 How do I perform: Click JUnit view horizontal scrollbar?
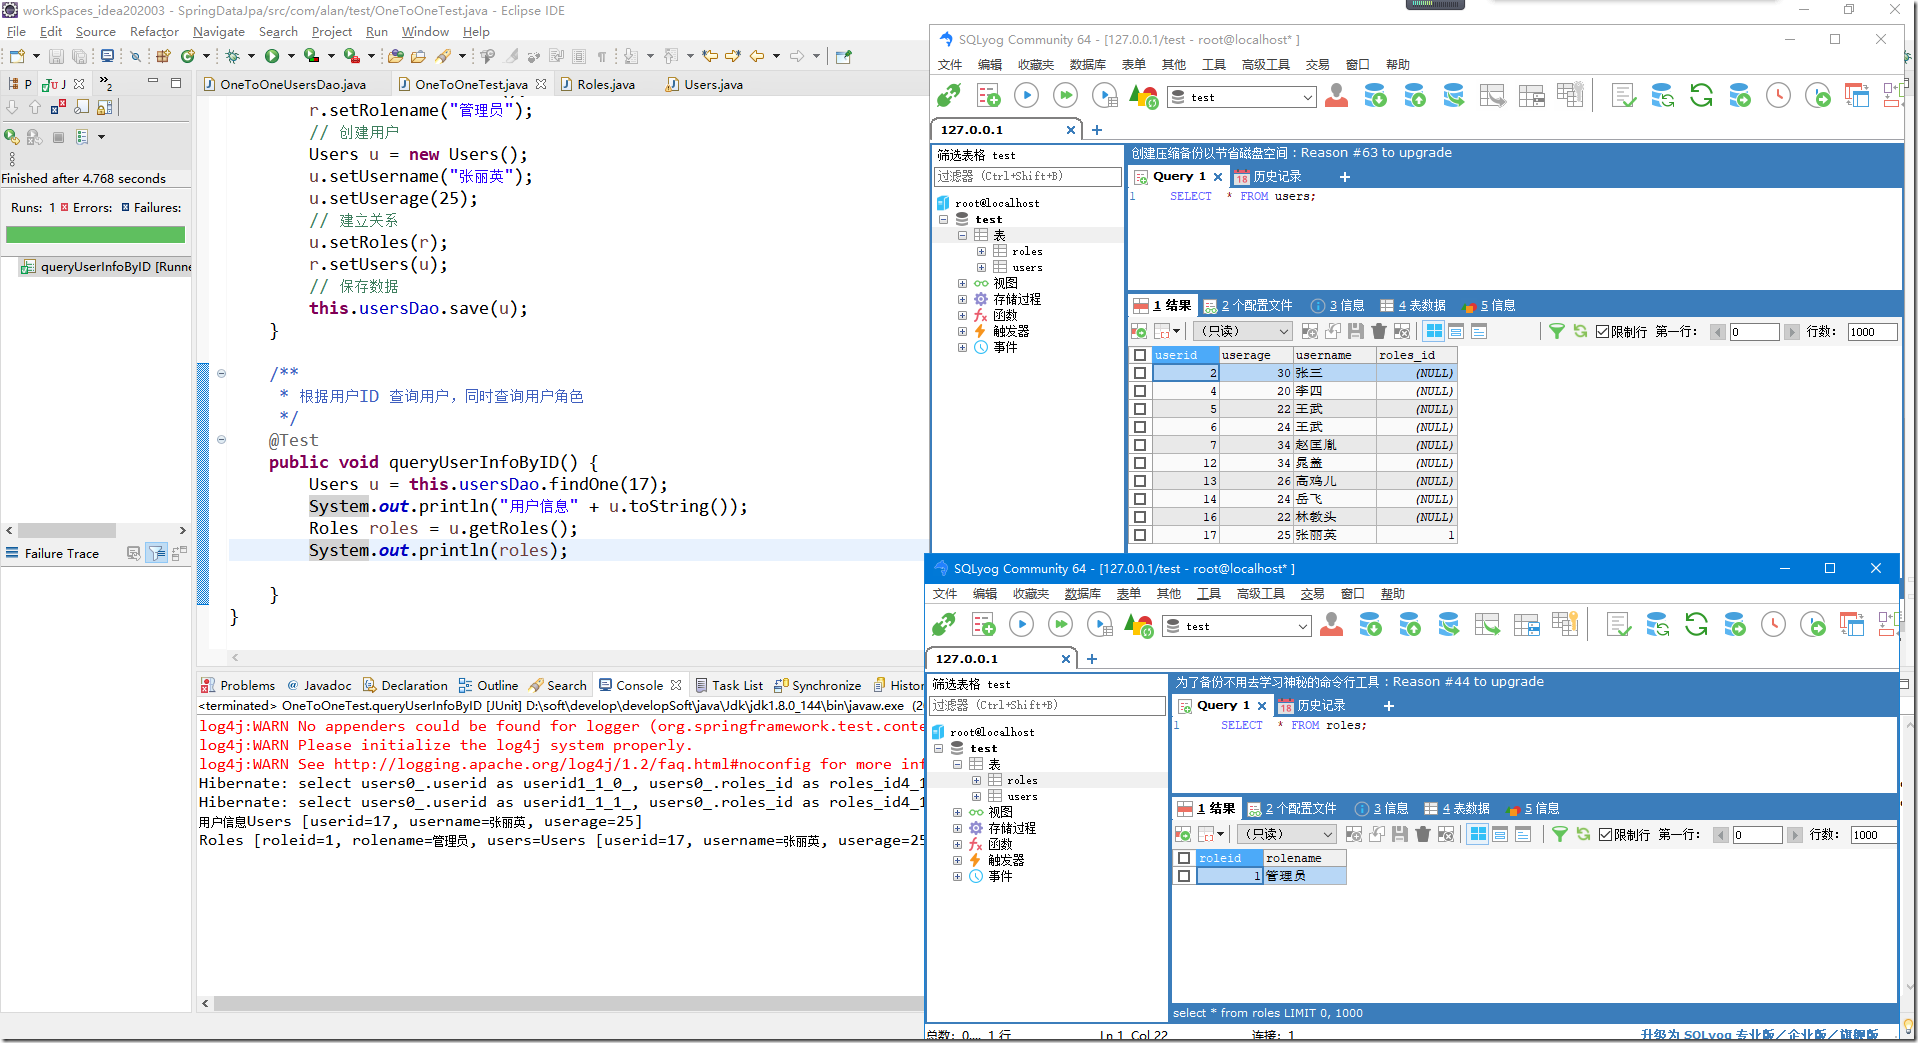click(67, 530)
